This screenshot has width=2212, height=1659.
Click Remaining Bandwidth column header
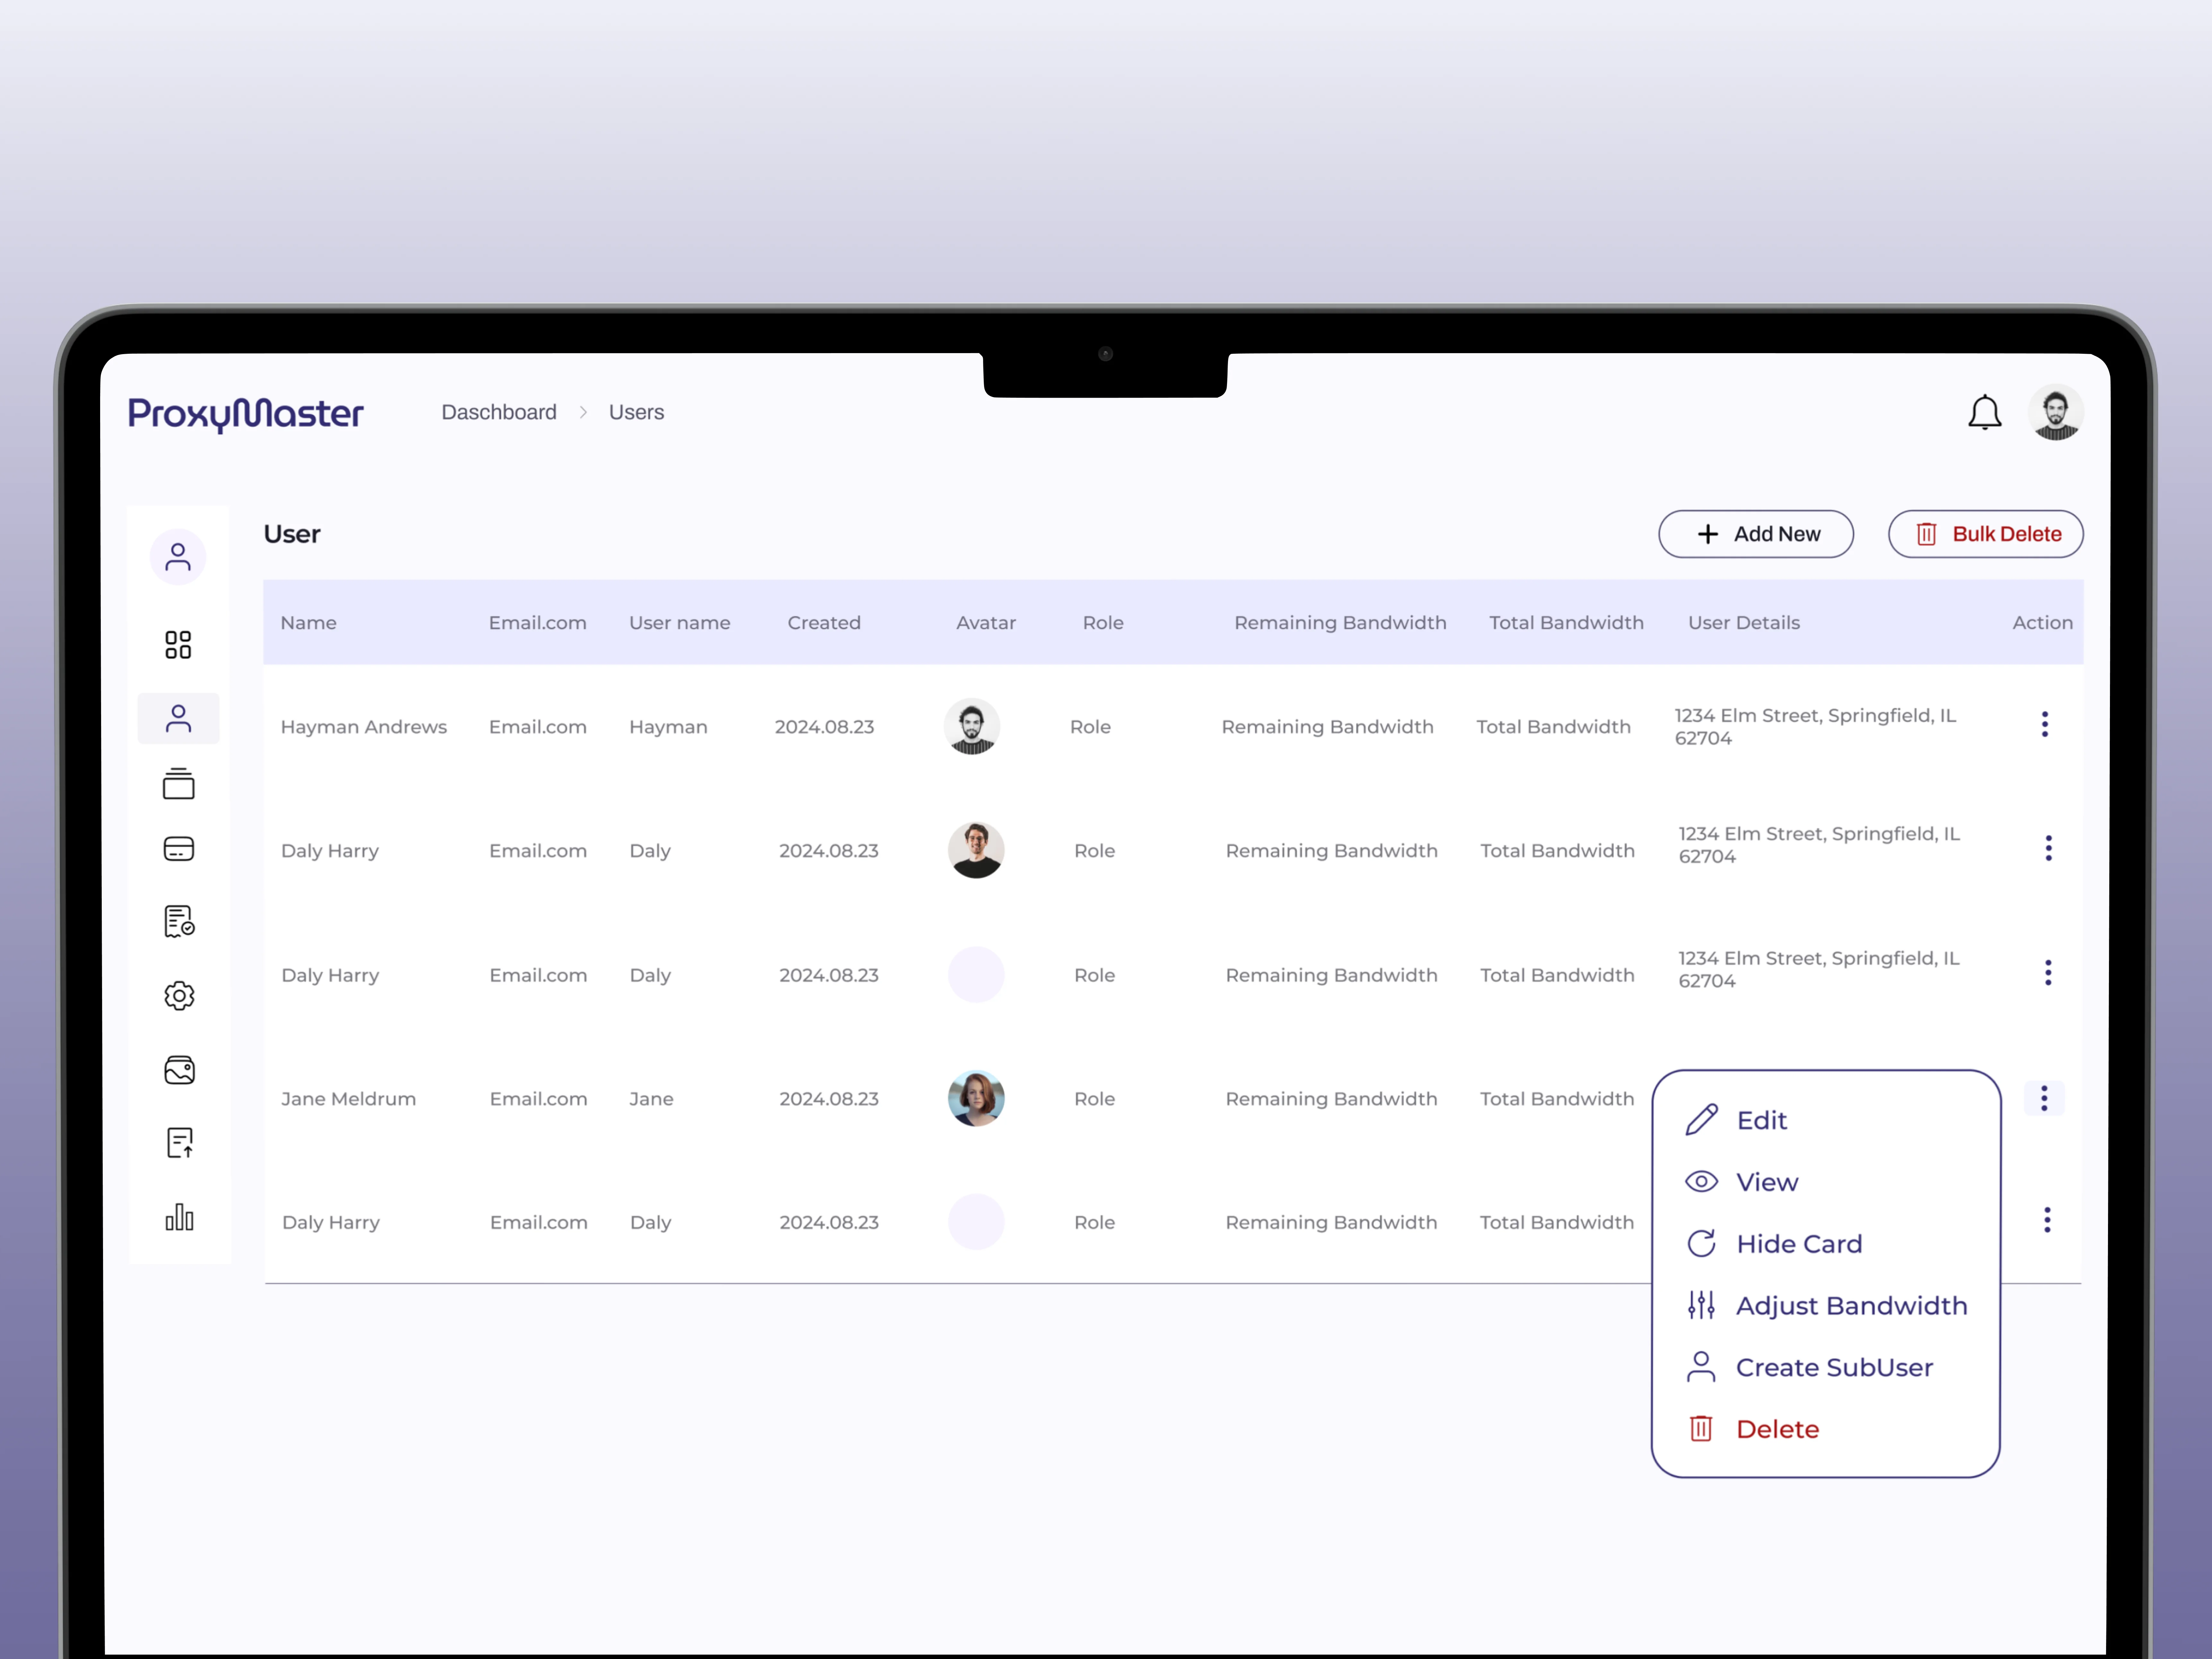tap(1340, 623)
